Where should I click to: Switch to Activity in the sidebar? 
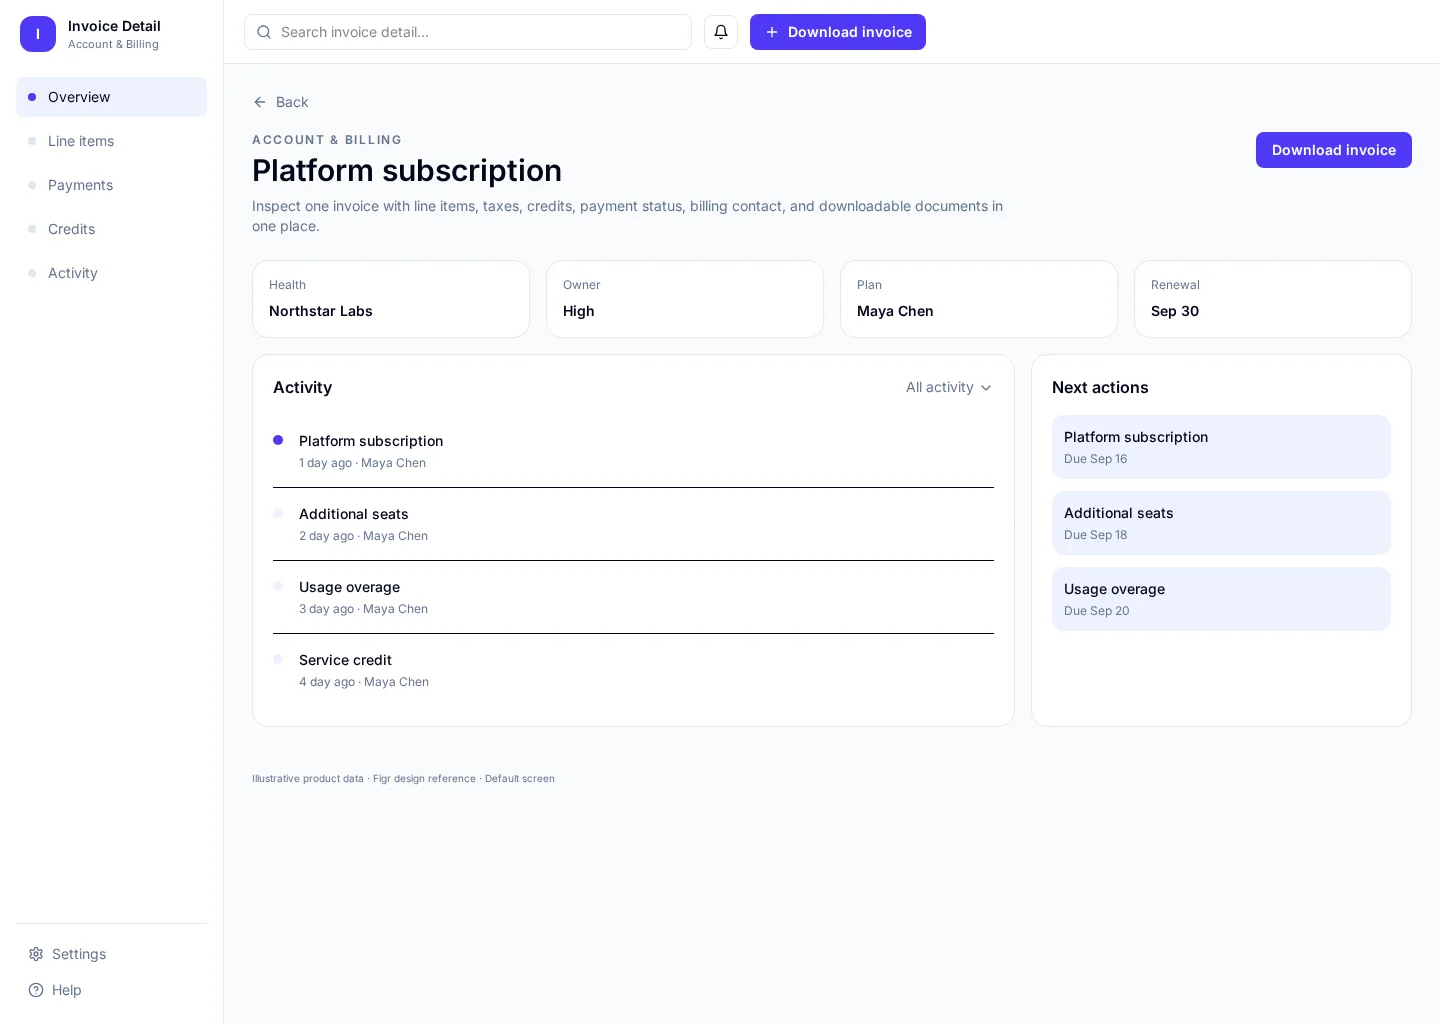tap(111, 273)
